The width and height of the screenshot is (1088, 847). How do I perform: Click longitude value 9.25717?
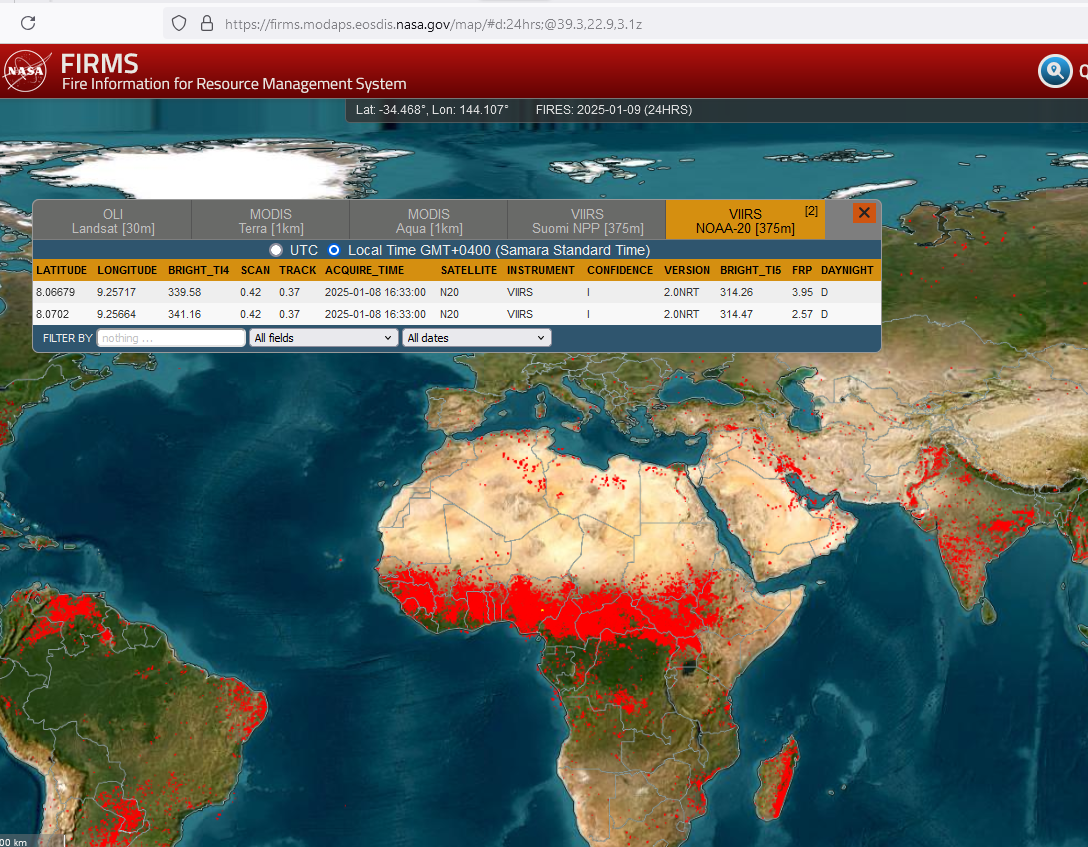(117, 292)
